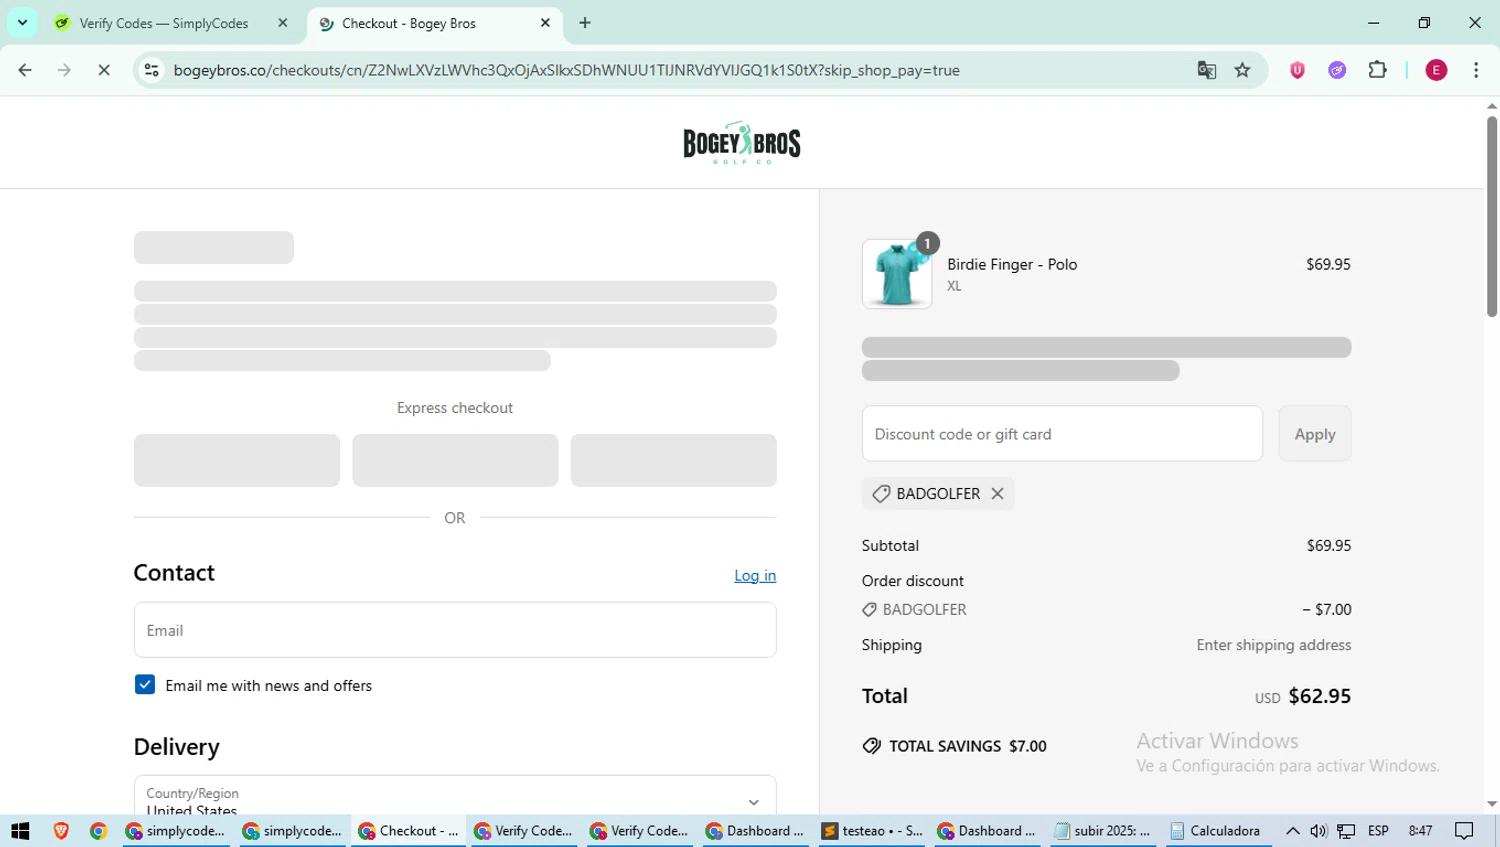Click the Express checkout label
Image resolution: width=1500 pixels, height=847 pixels.
click(455, 408)
